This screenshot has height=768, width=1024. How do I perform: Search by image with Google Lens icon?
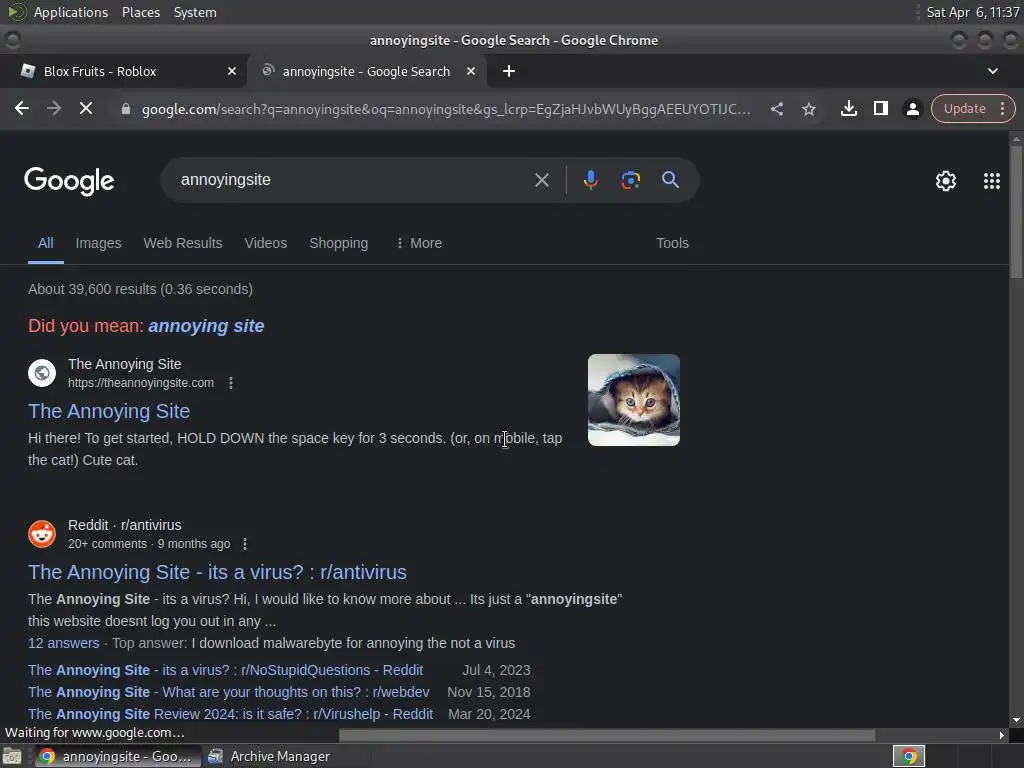click(630, 180)
